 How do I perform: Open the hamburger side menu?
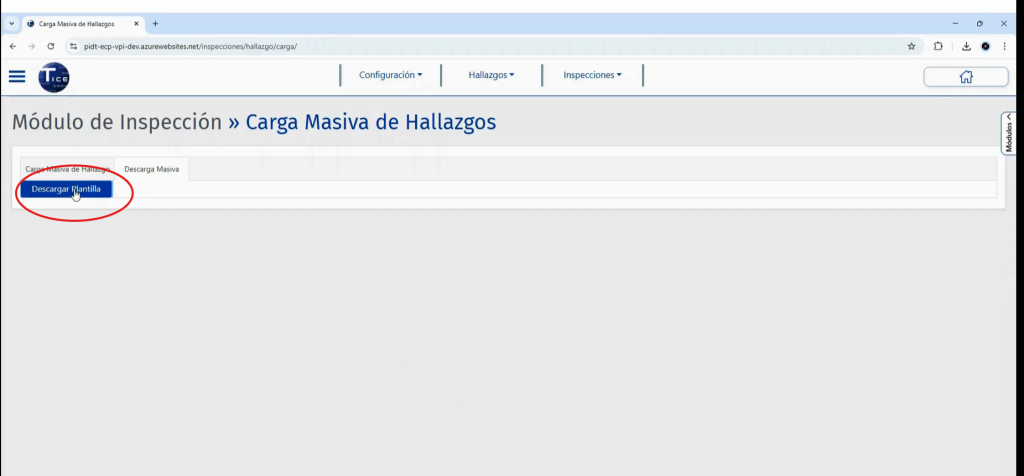pyautogui.click(x=17, y=76)
